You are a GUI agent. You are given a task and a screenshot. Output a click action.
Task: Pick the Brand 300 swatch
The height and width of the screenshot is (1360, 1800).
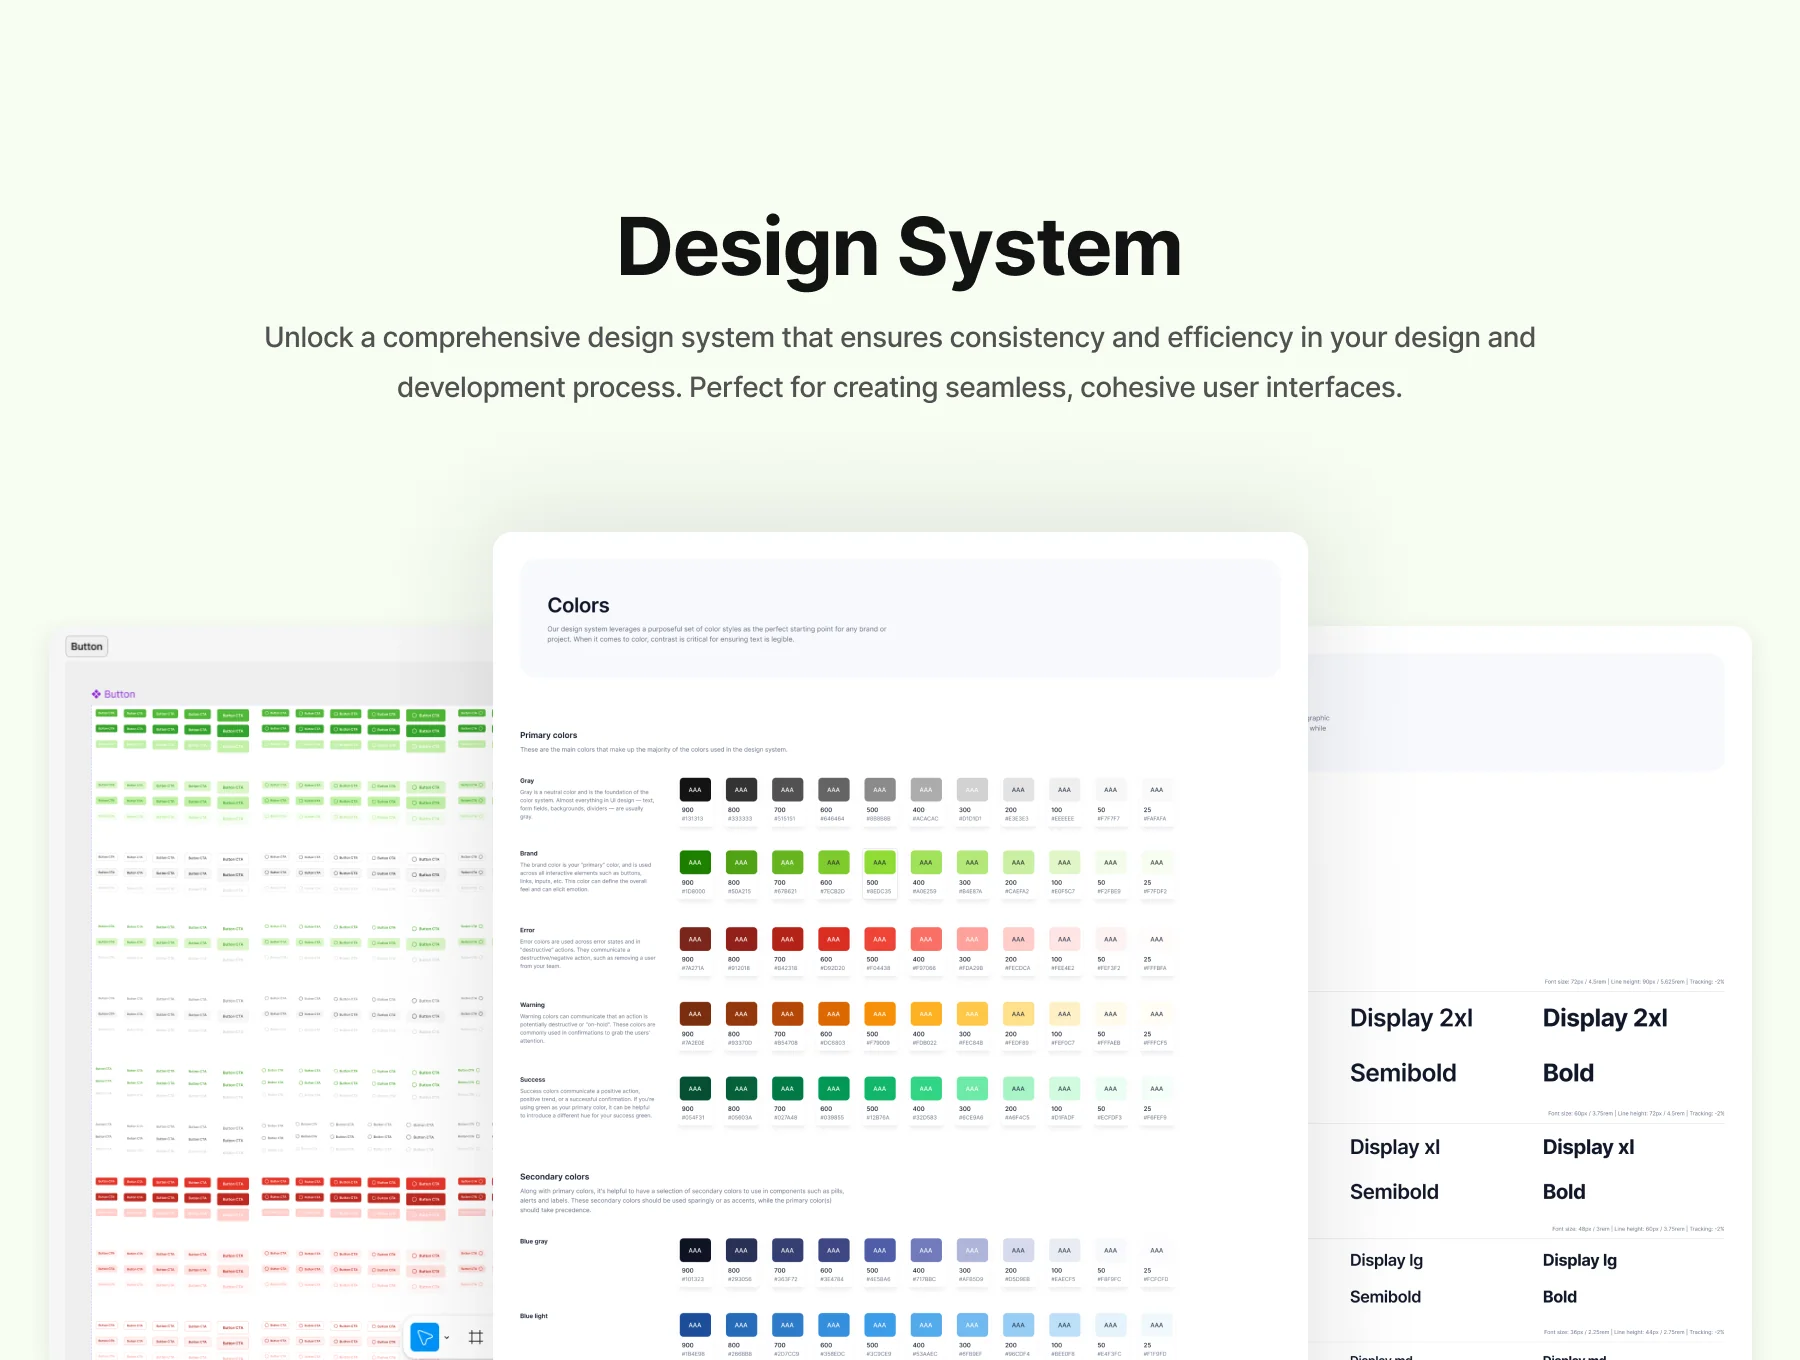(x=972, y=862)
